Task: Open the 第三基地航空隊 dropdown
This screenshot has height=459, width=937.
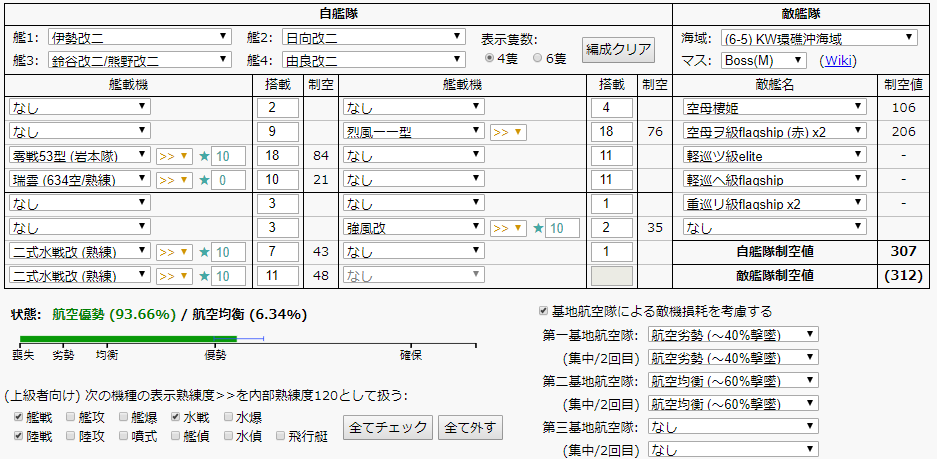Action: (x=733, y=427)
